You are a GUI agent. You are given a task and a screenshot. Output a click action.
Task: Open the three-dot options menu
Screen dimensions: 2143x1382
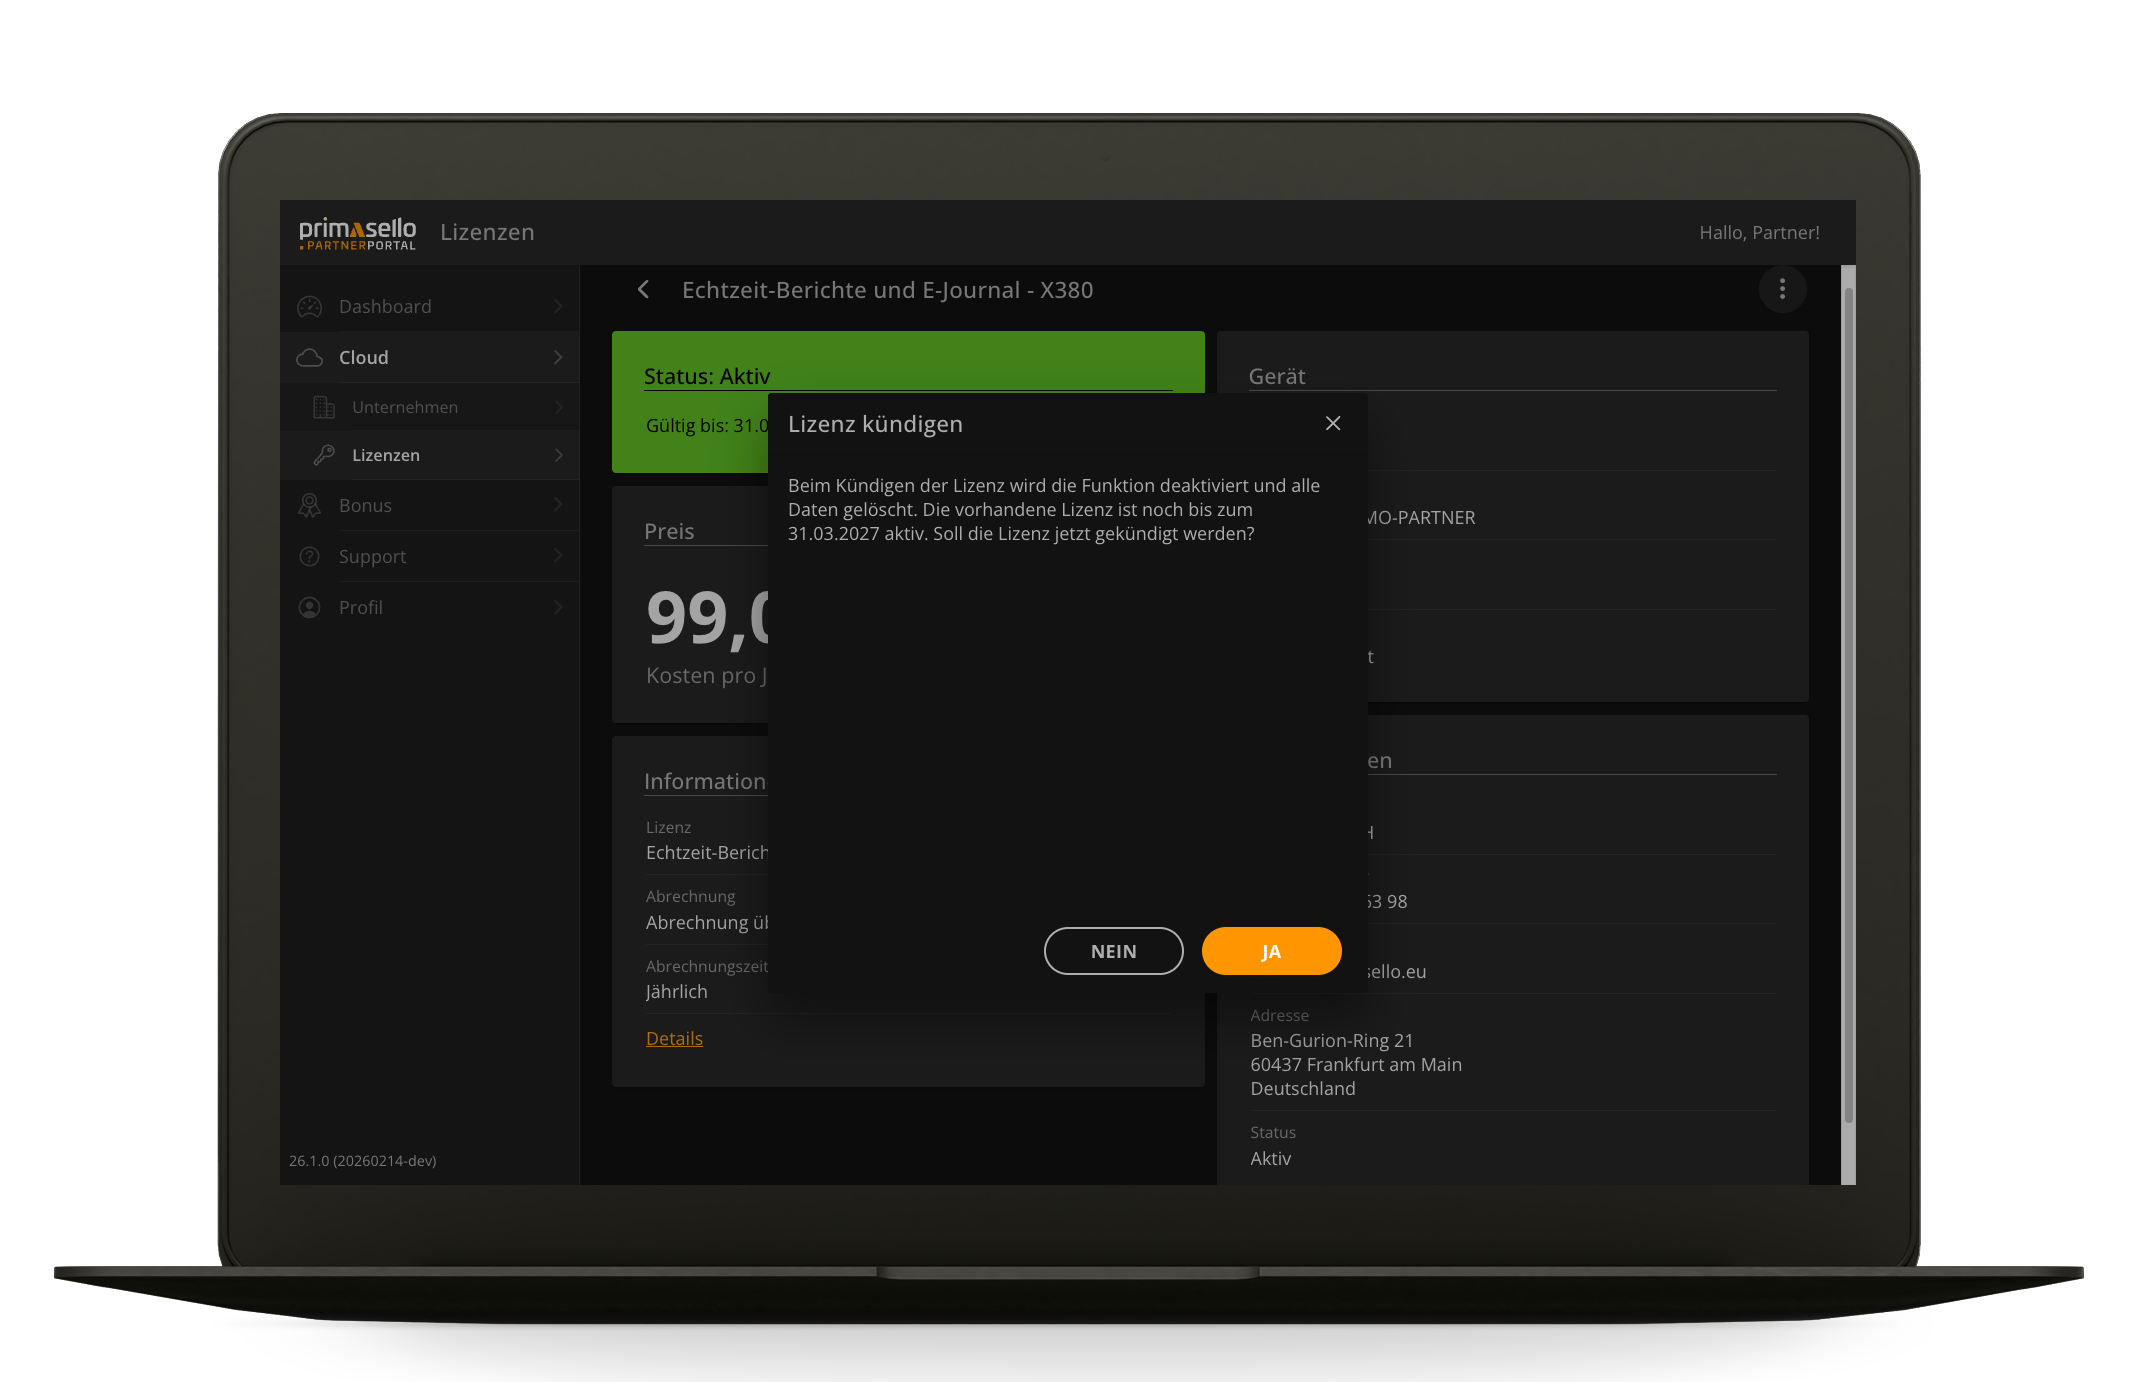pyautogui.click(x=1781, y=290)
